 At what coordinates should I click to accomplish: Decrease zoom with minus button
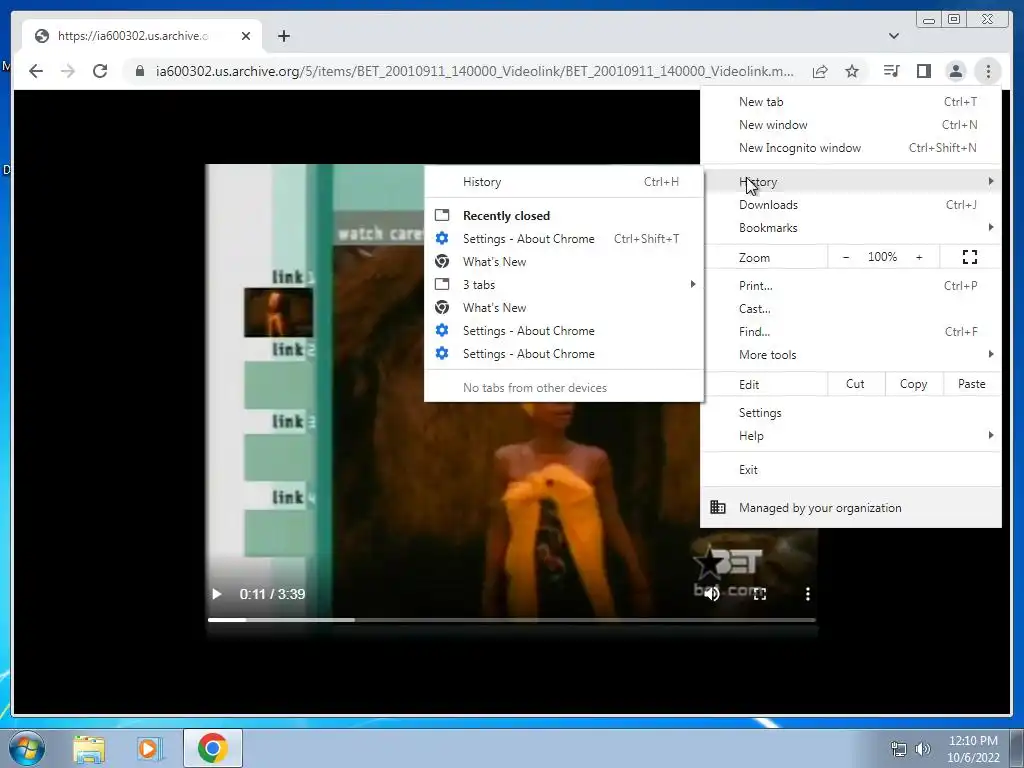(x=846, y=257)
